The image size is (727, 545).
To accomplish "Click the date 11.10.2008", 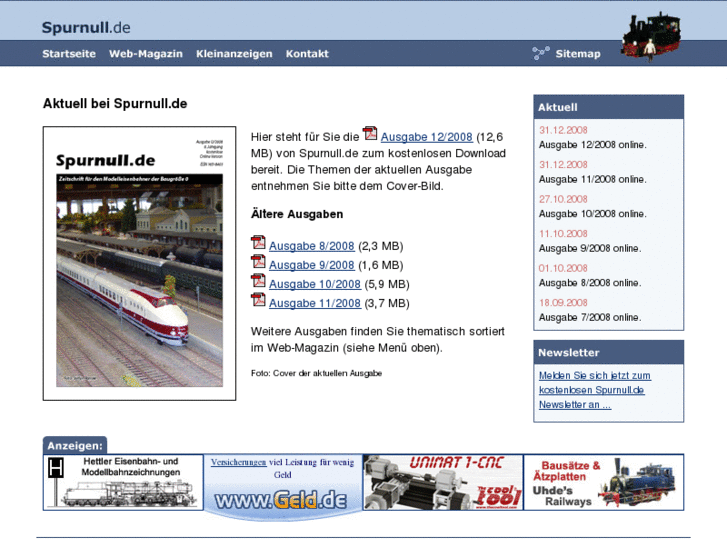I will tap(563, 234).
